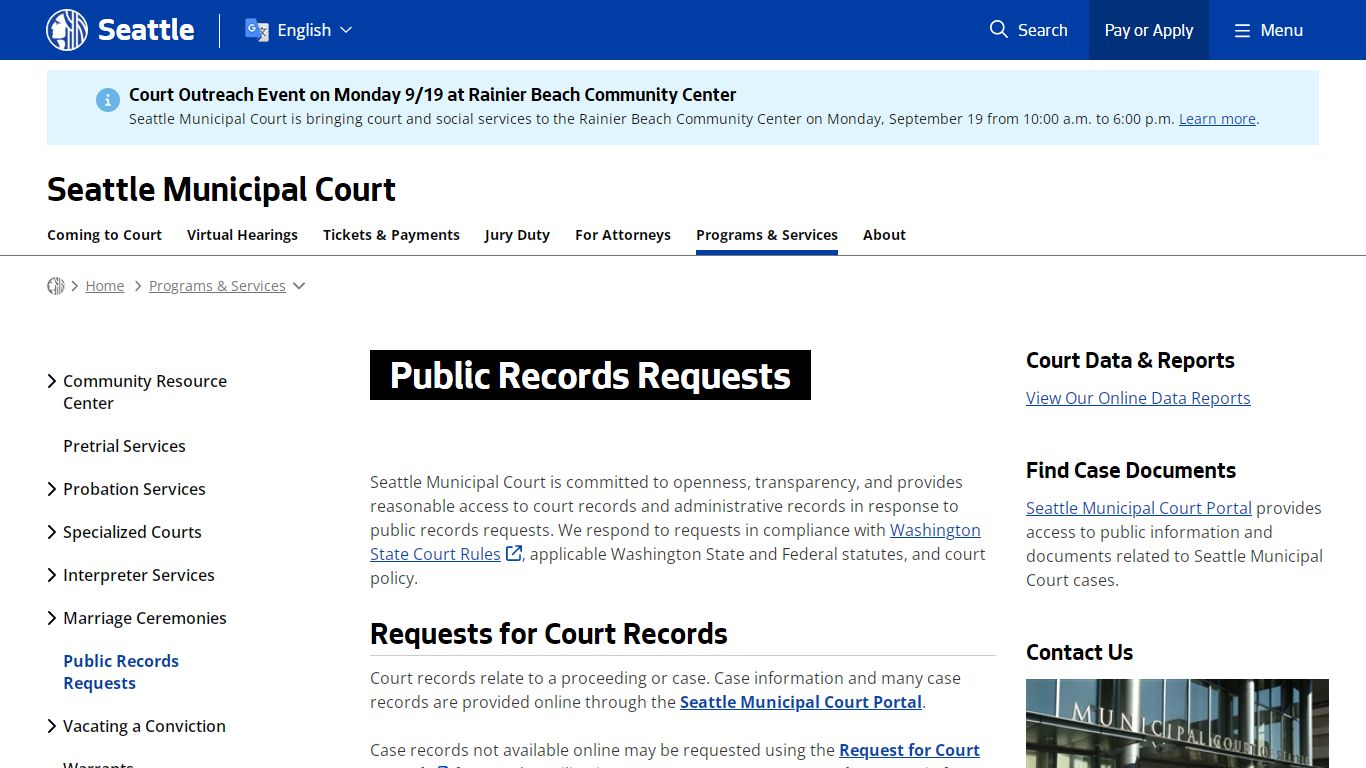Open the About tab
The image size is (1366, 768).
tap(884, 235)
